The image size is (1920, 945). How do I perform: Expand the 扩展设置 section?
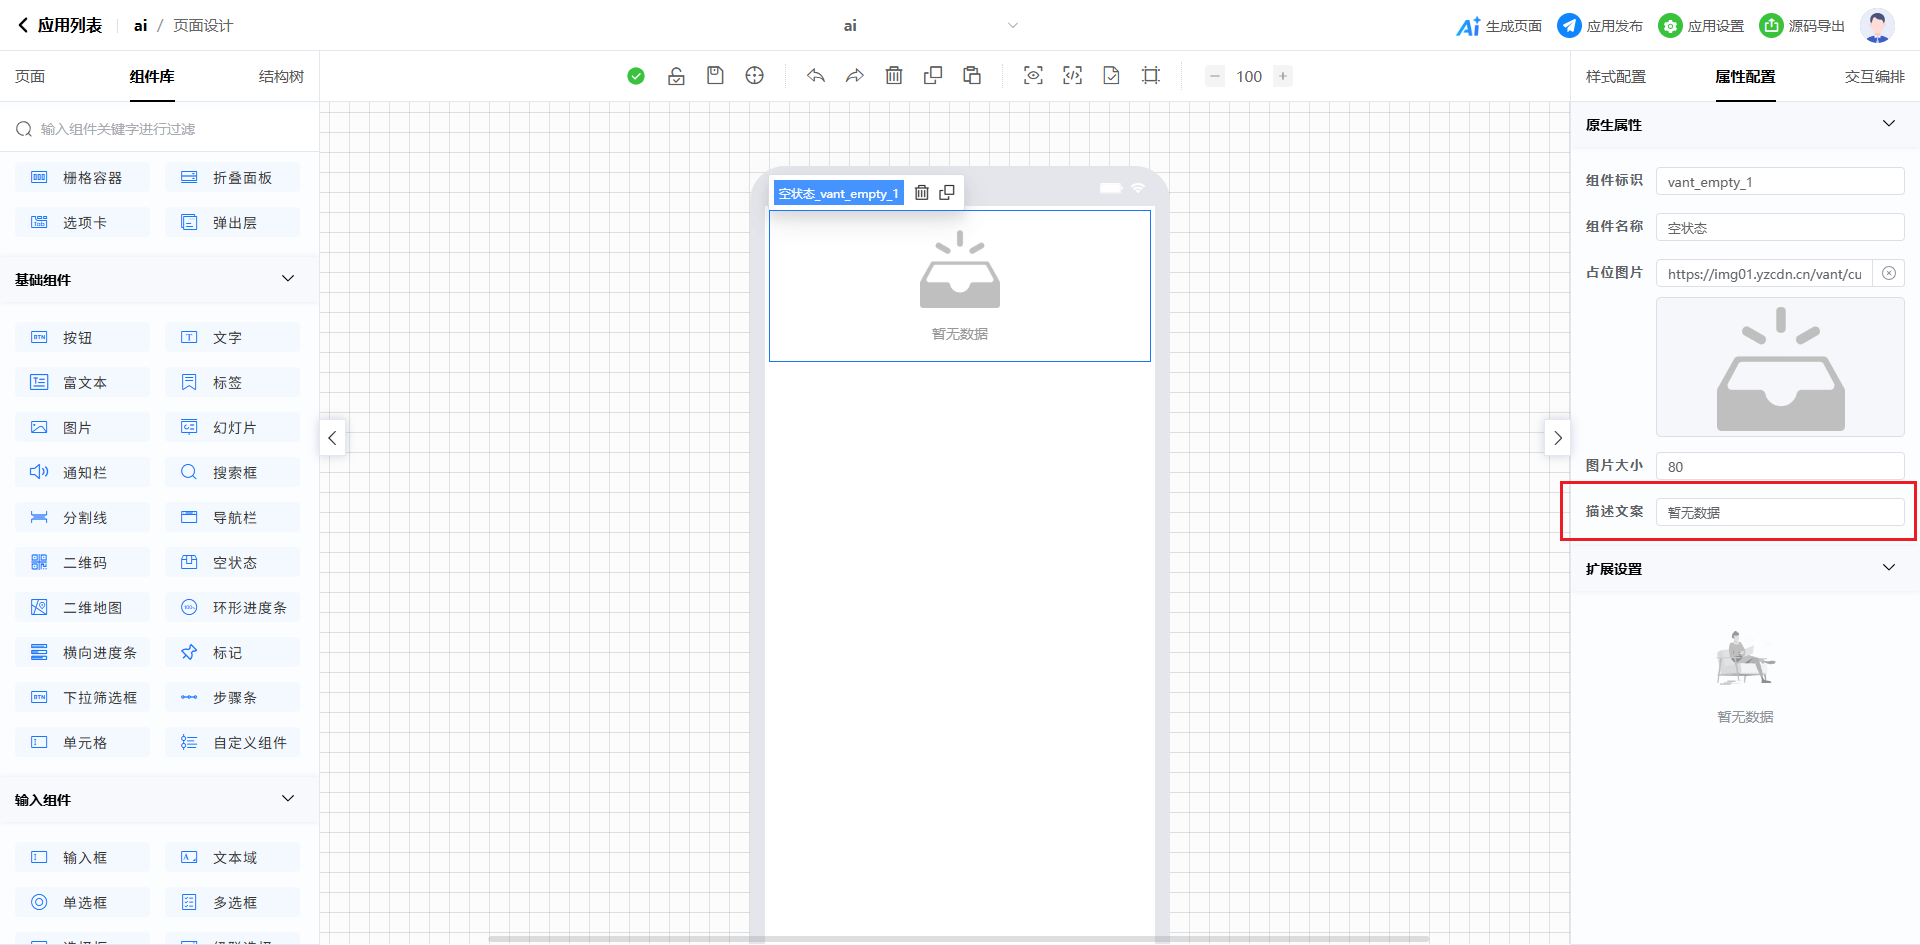tap(1889, 568)
